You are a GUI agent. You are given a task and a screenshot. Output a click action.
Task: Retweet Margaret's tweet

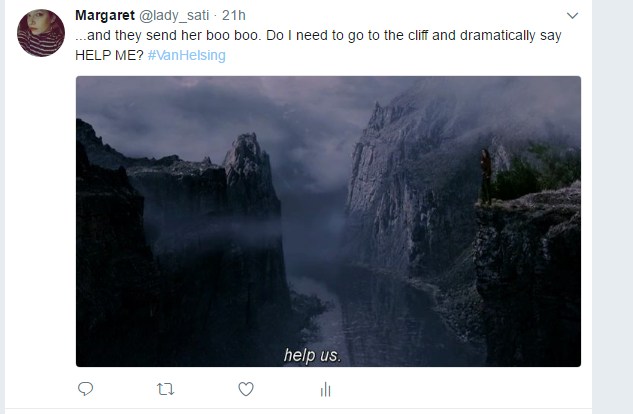point(165,389)
